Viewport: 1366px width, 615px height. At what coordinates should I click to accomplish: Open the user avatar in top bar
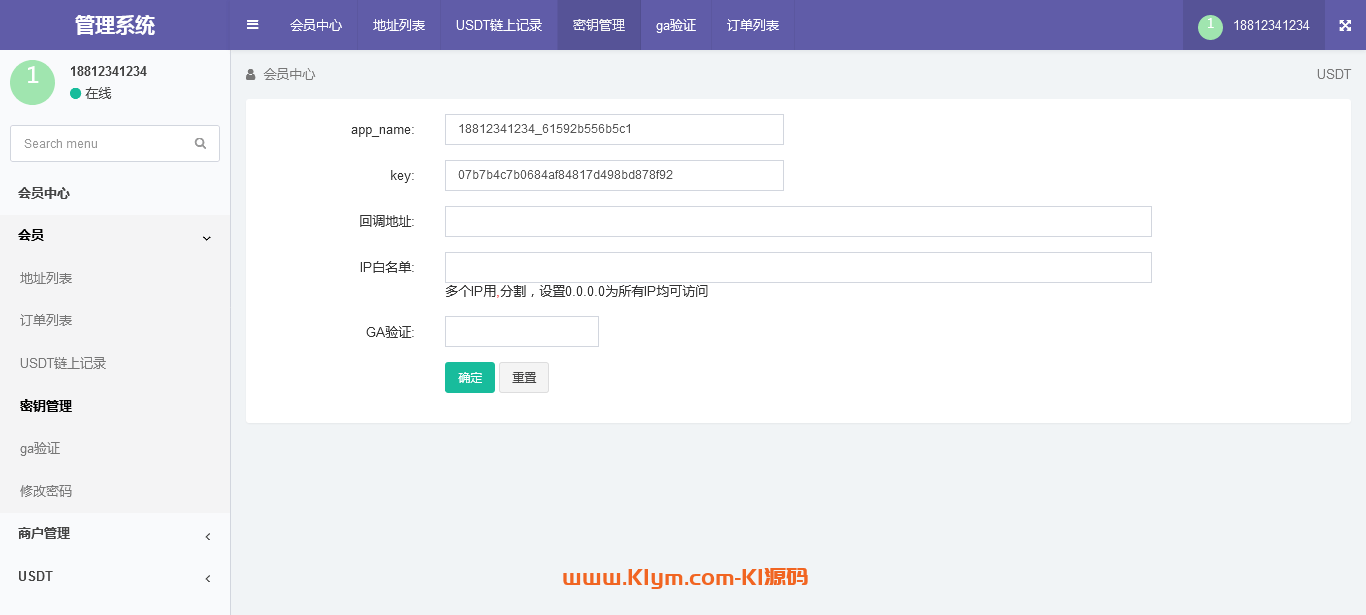pyautogui.click(x=1210, y=26)
